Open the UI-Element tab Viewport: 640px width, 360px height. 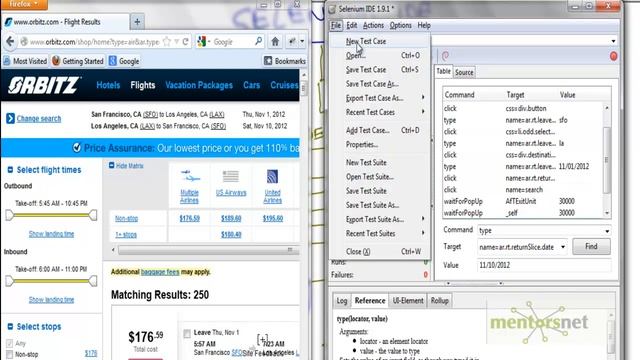(408, 301)
